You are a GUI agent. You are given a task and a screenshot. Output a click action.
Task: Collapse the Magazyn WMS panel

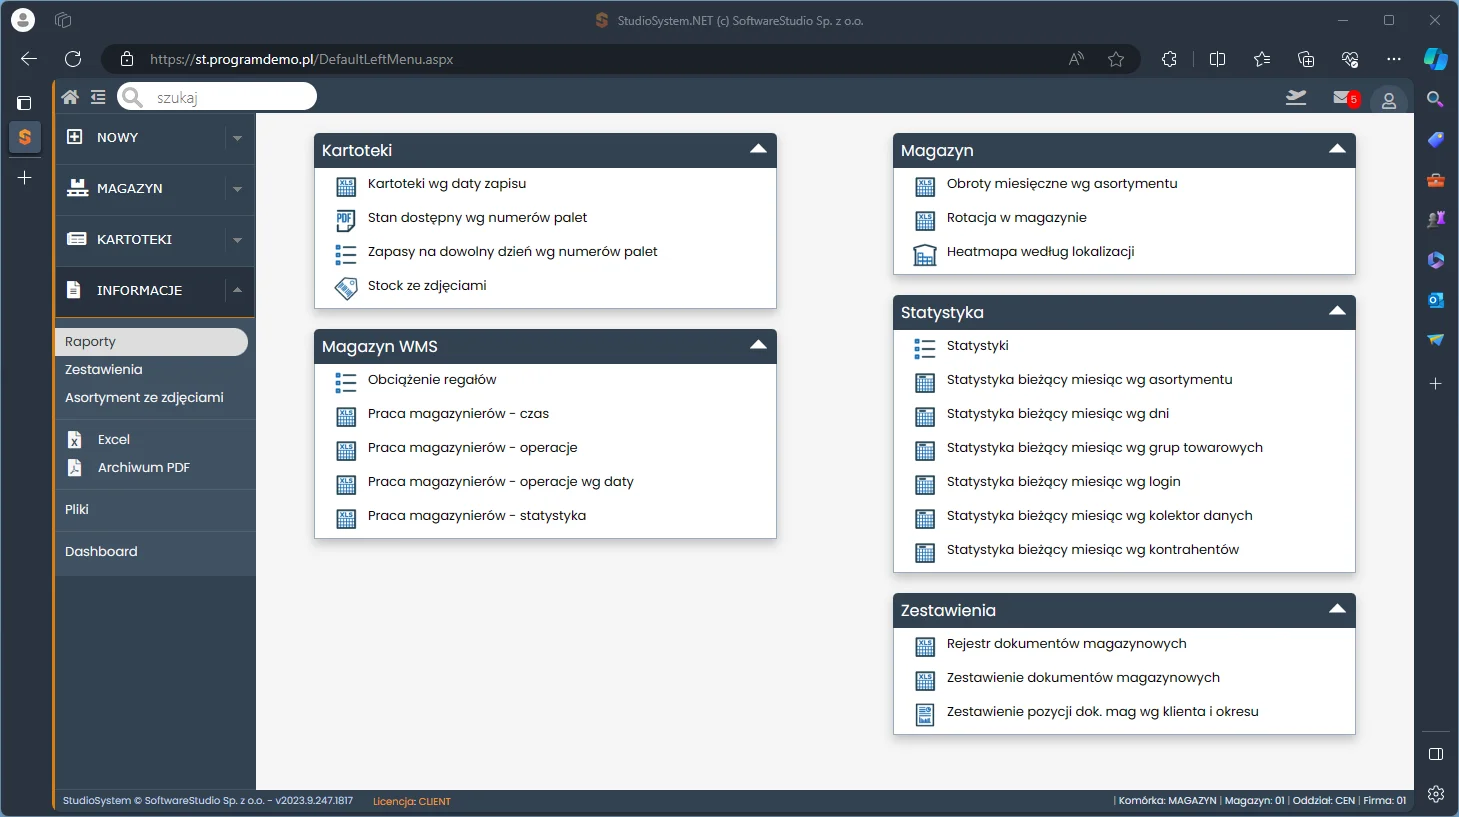(x=758, y=345)
